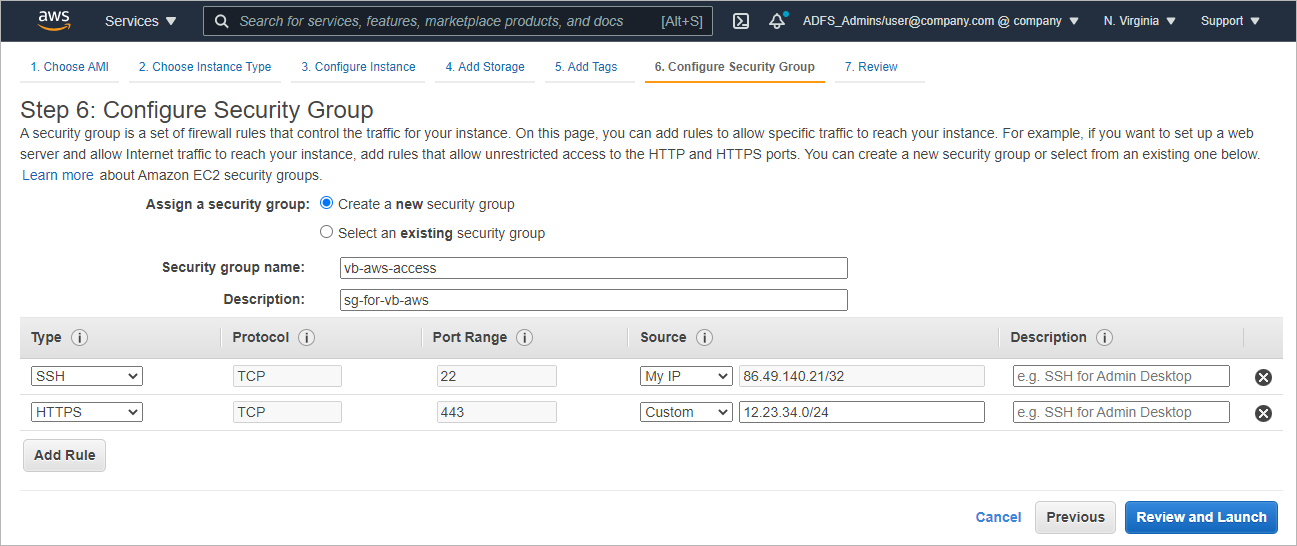Image resolution: width=1297 pixels, height=546 pixels.
Task: Go to the 4. Add Storage tab
Action: click(485, 67)
